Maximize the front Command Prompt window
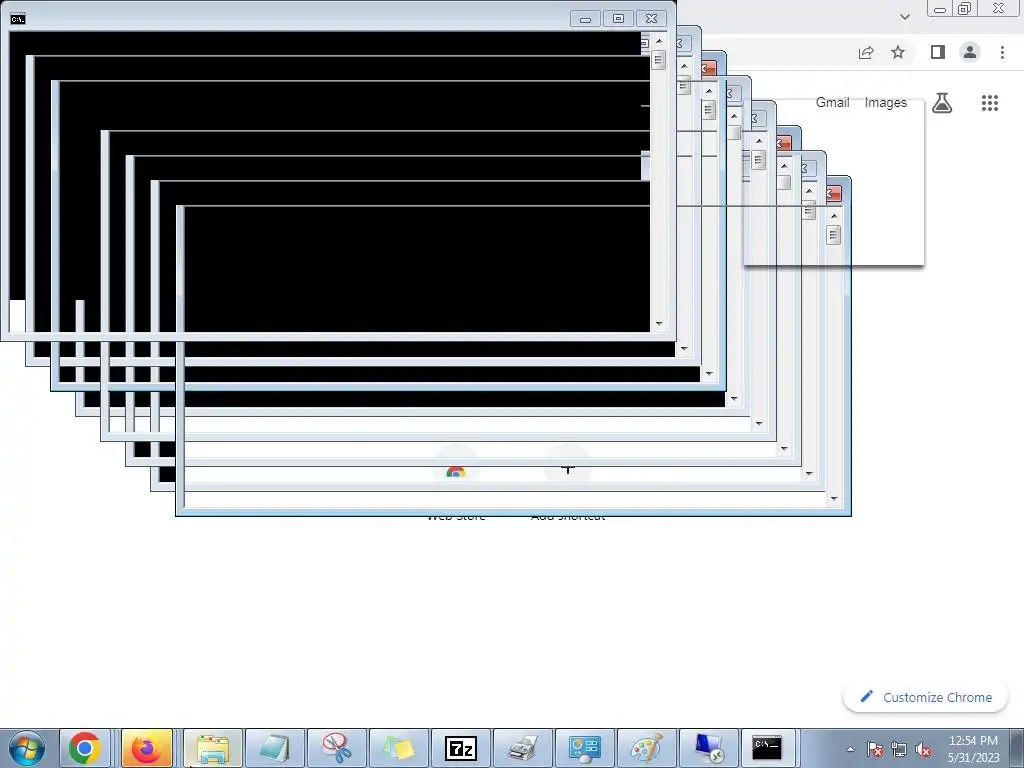 point(618,18)
